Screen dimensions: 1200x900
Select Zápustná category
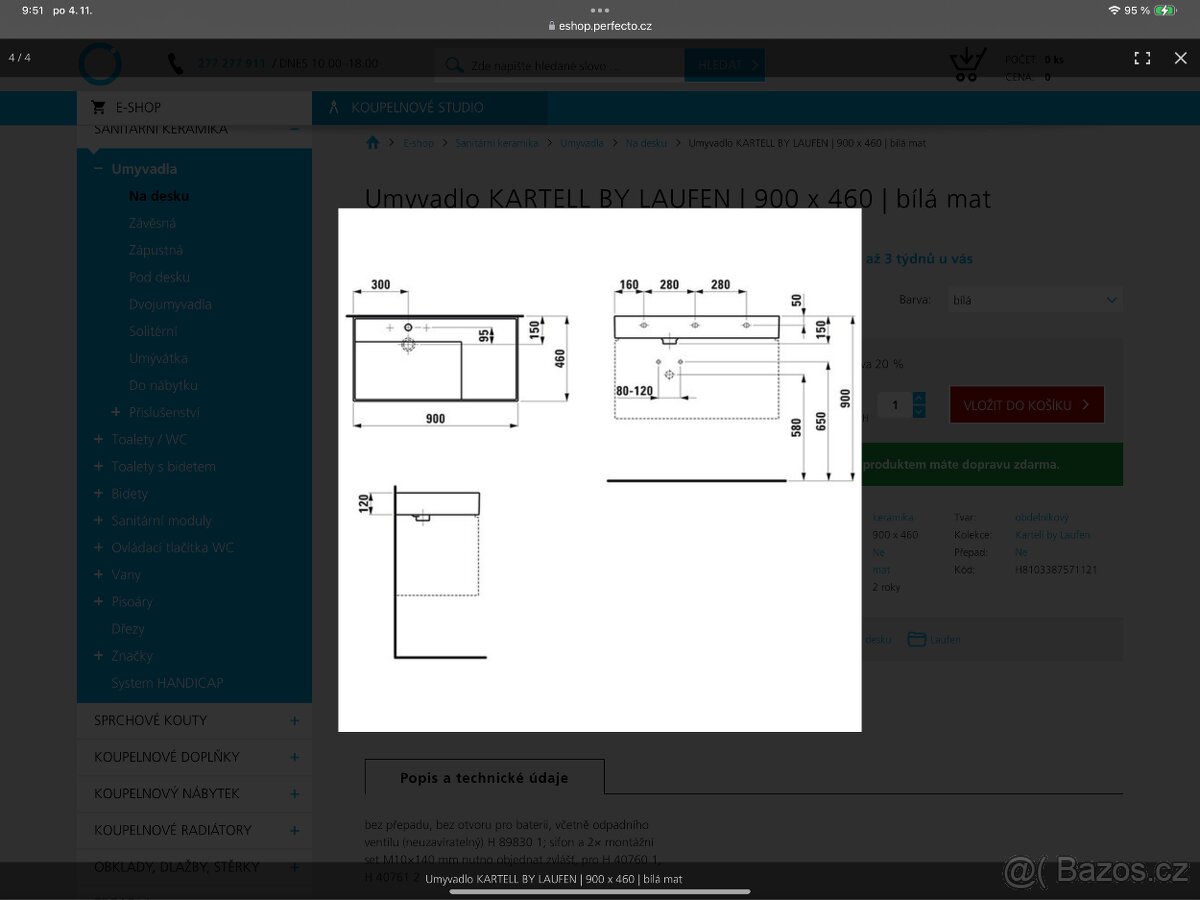[x=156, y=250]
